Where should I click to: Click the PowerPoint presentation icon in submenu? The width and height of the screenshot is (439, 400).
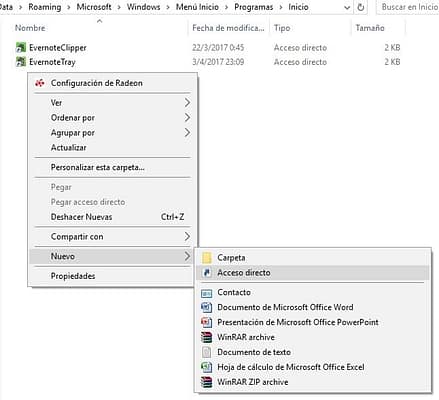[207, 322]
